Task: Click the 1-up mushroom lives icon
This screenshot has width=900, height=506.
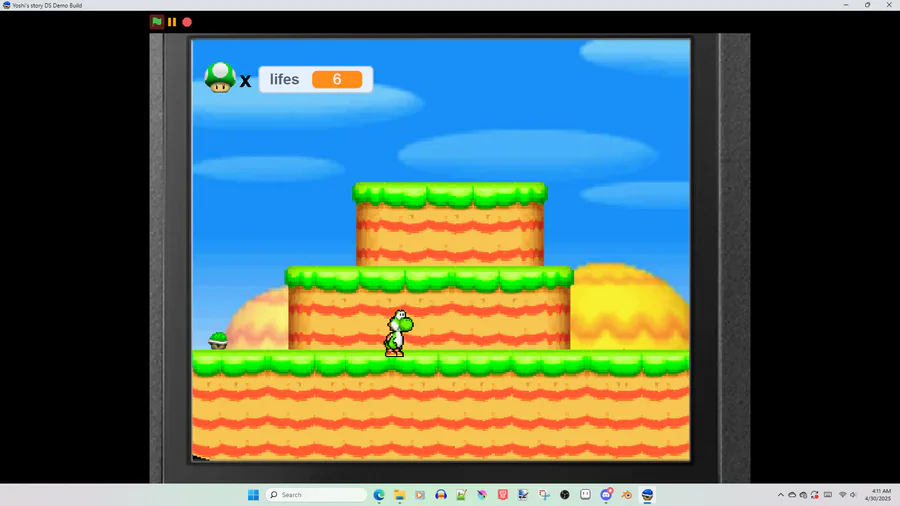Action: point(220,78)
